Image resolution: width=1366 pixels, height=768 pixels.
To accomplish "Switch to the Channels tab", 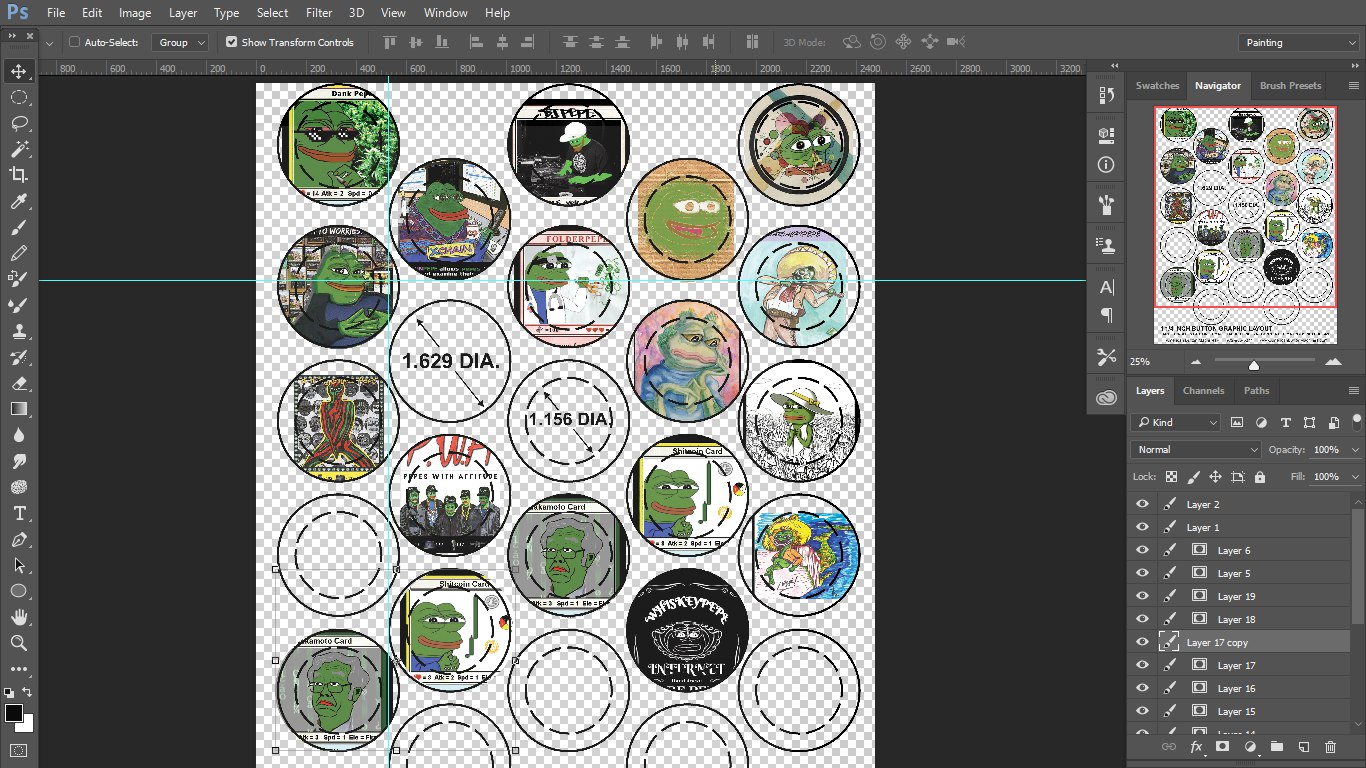I will coord(1203,391).
